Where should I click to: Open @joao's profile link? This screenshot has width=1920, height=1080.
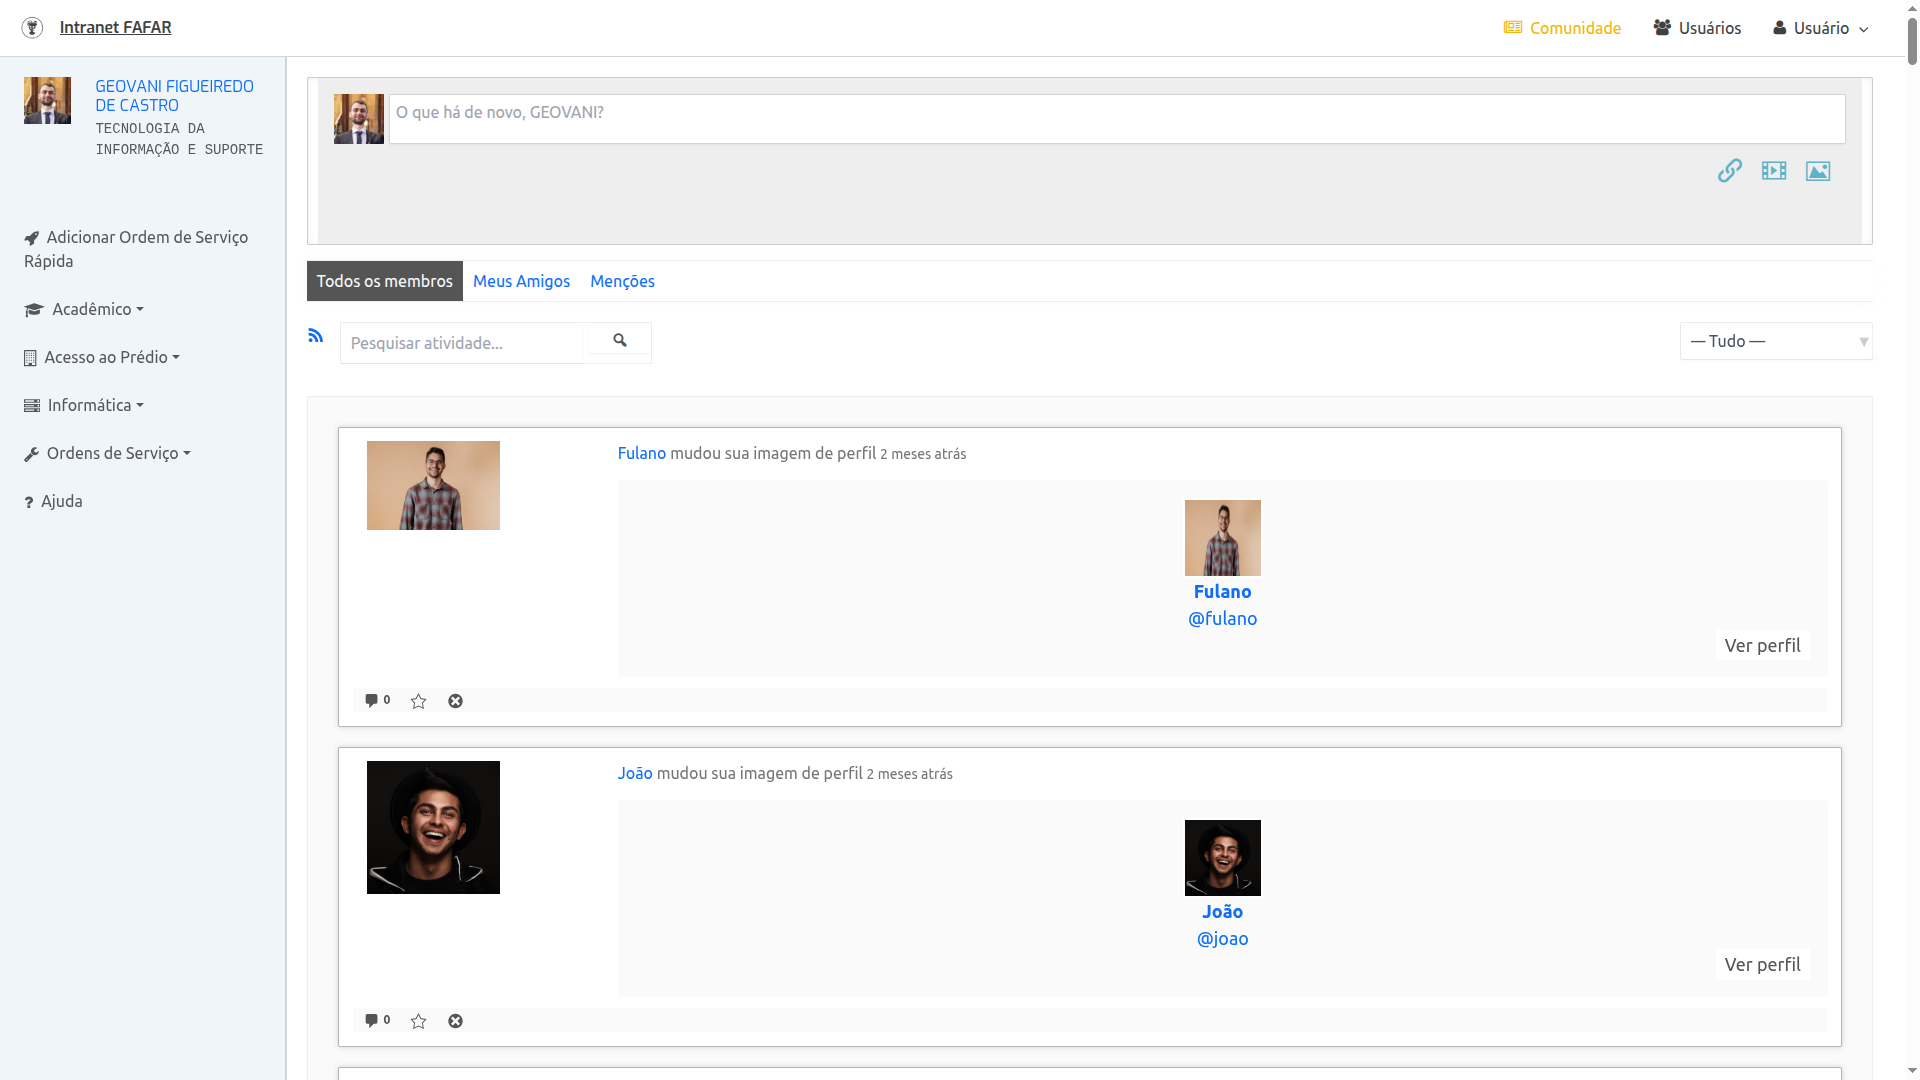(x=1222, y=938)
